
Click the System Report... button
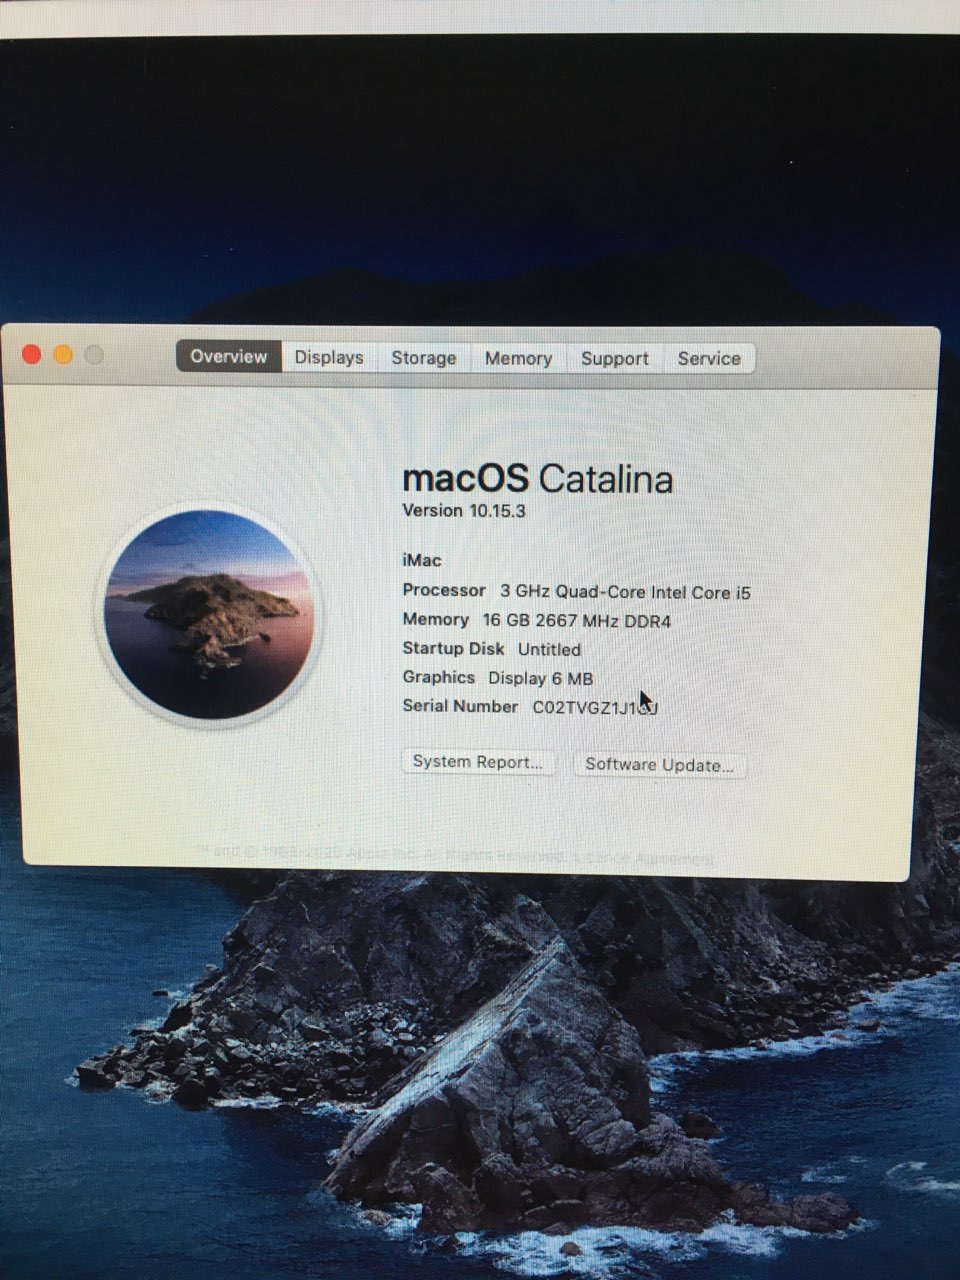coord(478,762)
